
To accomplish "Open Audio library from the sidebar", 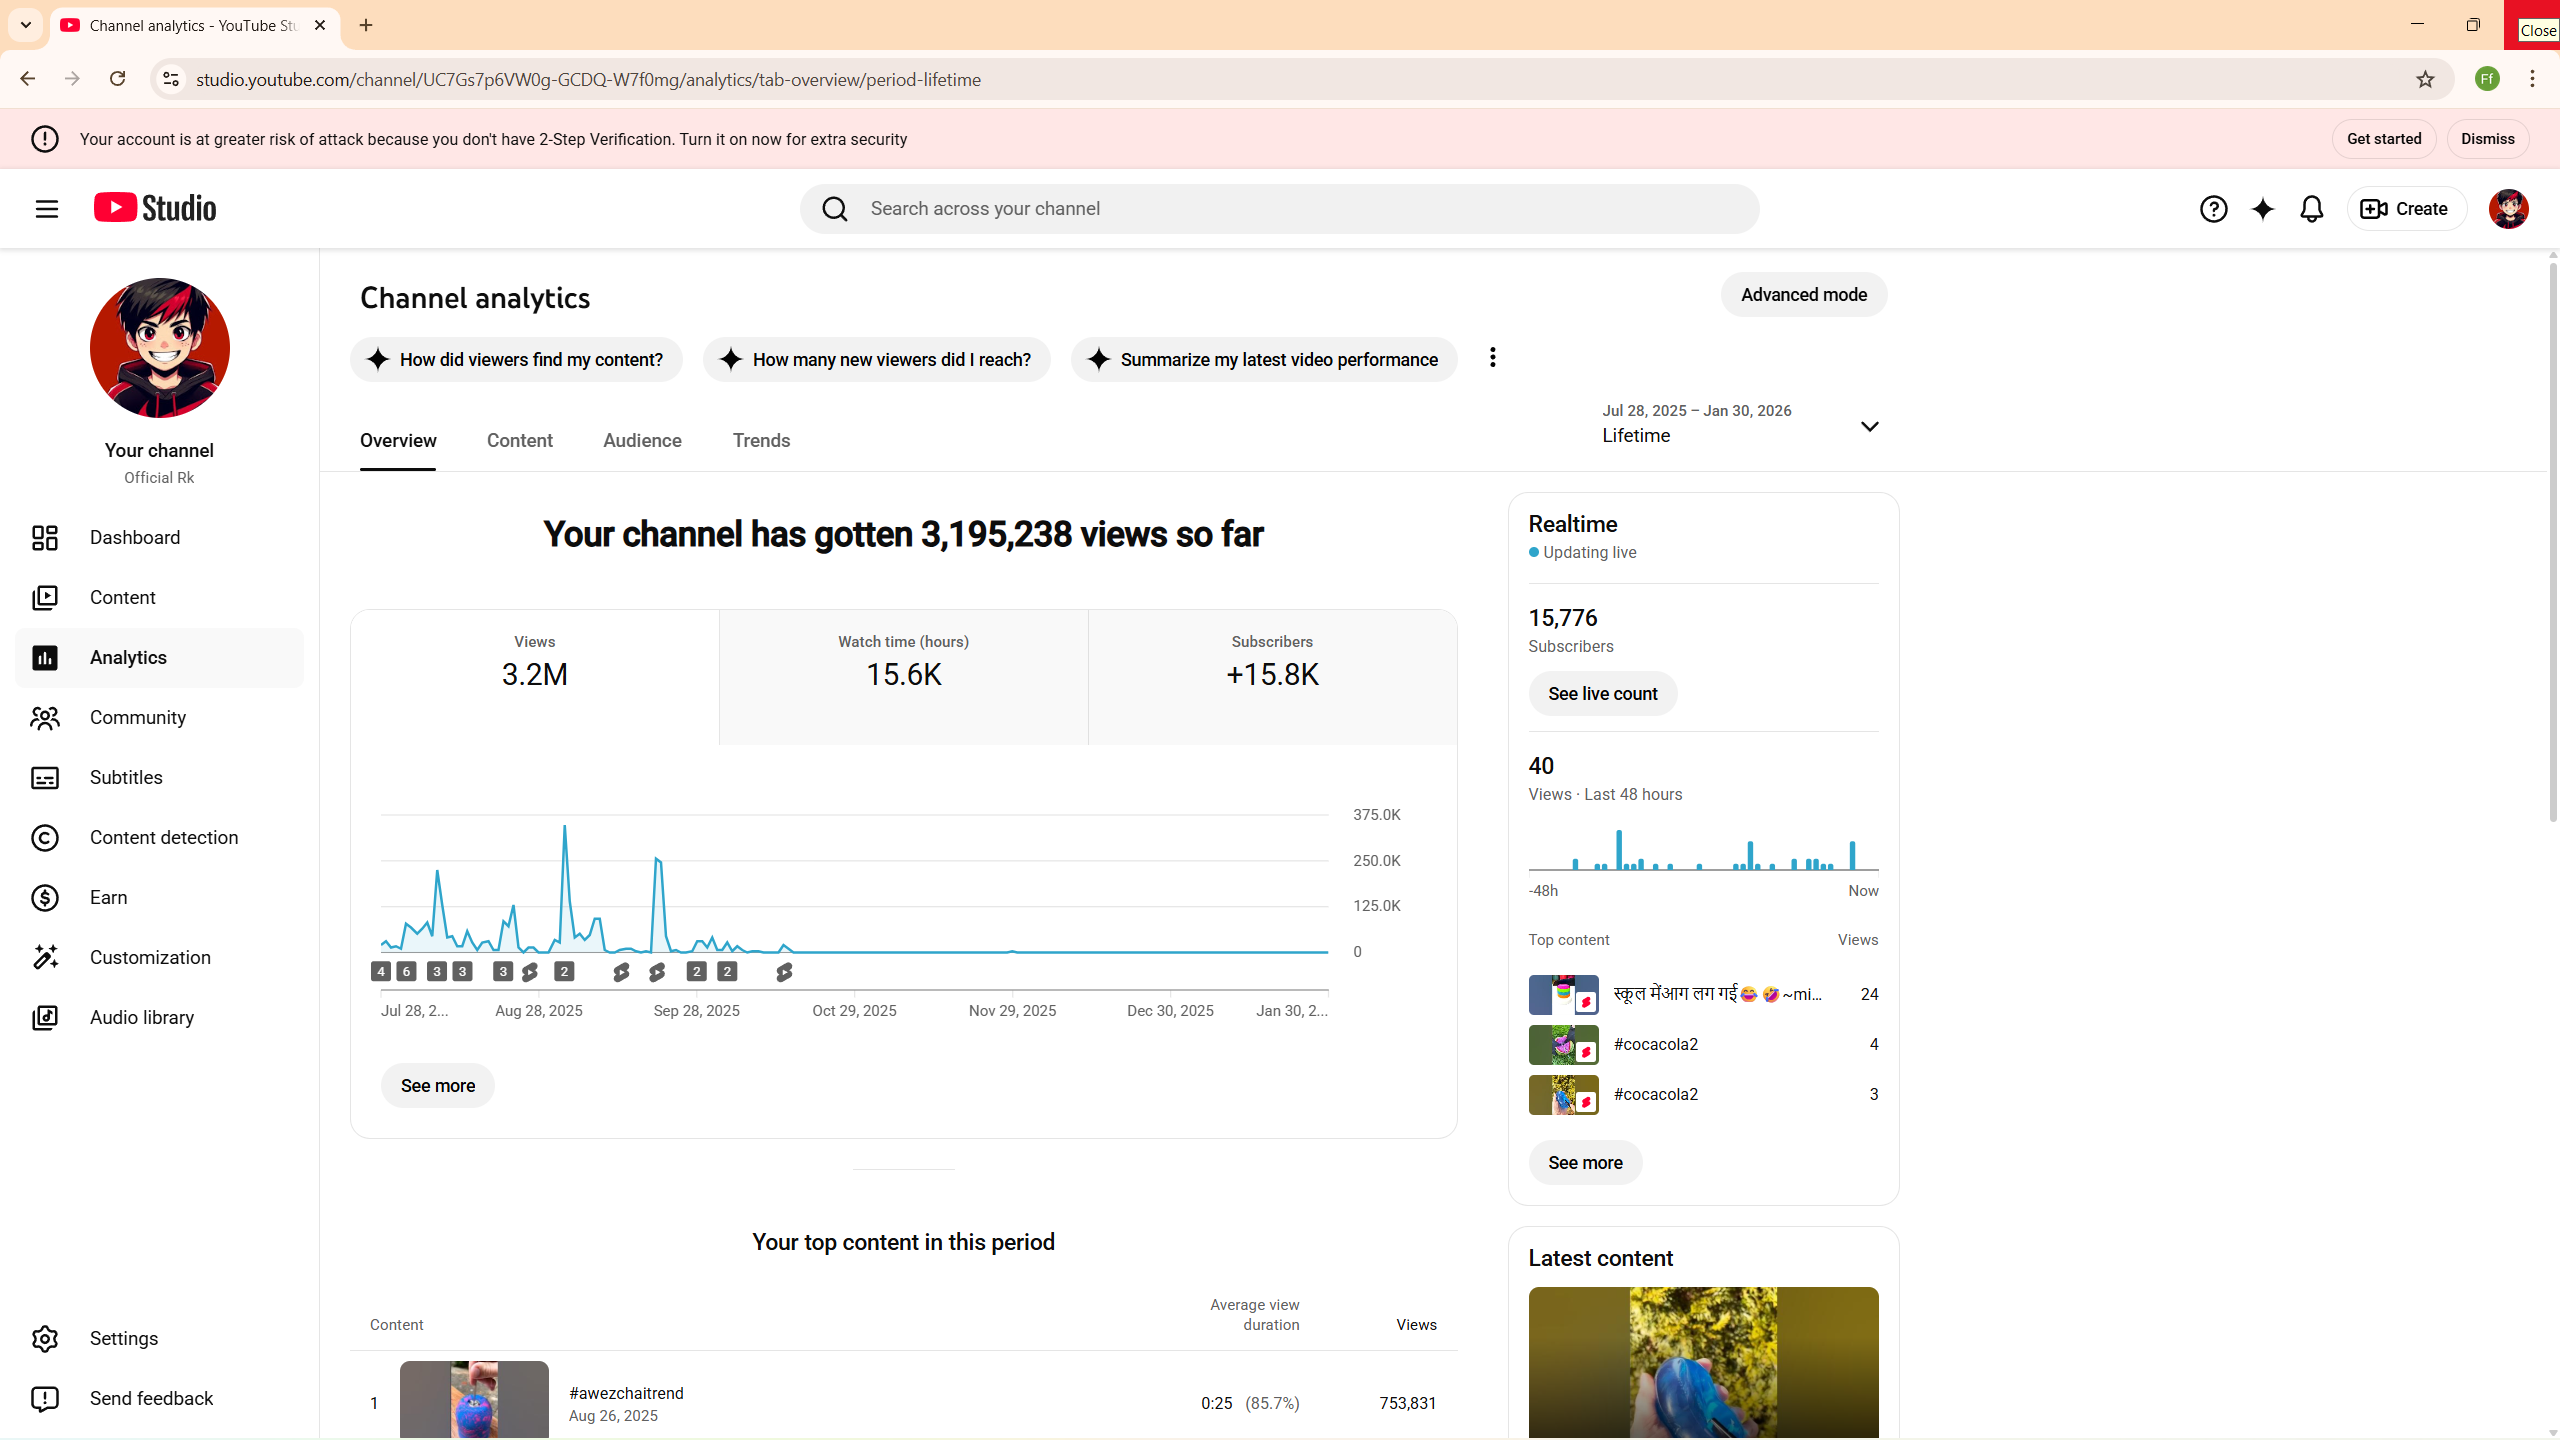I will point(141,1017).
